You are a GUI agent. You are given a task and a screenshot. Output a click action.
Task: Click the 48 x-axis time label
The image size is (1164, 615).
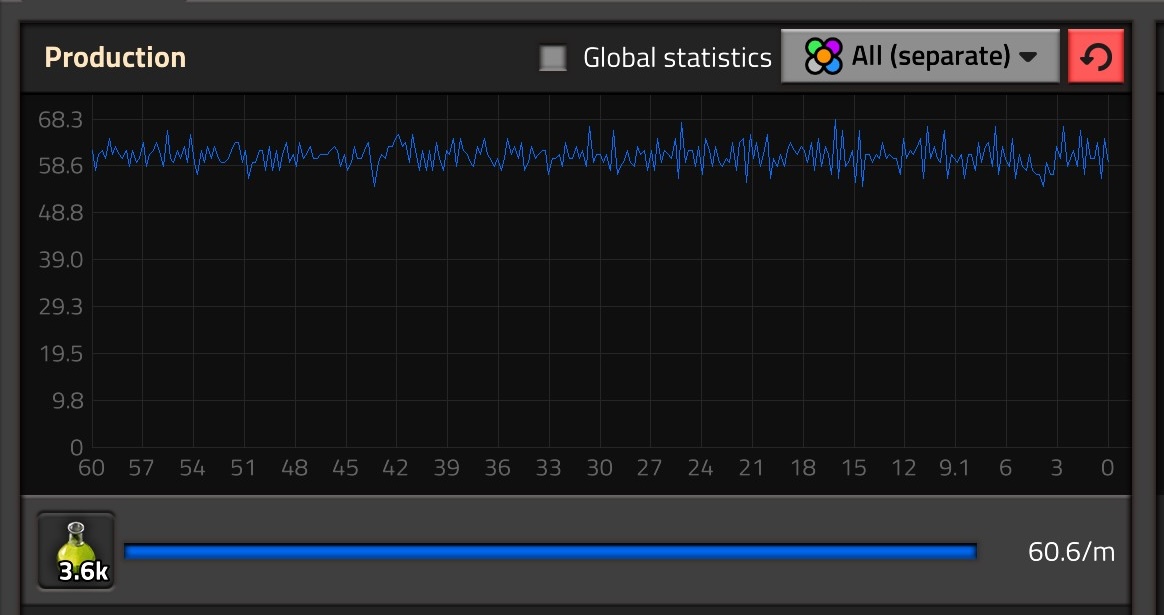tap(294, 468)
